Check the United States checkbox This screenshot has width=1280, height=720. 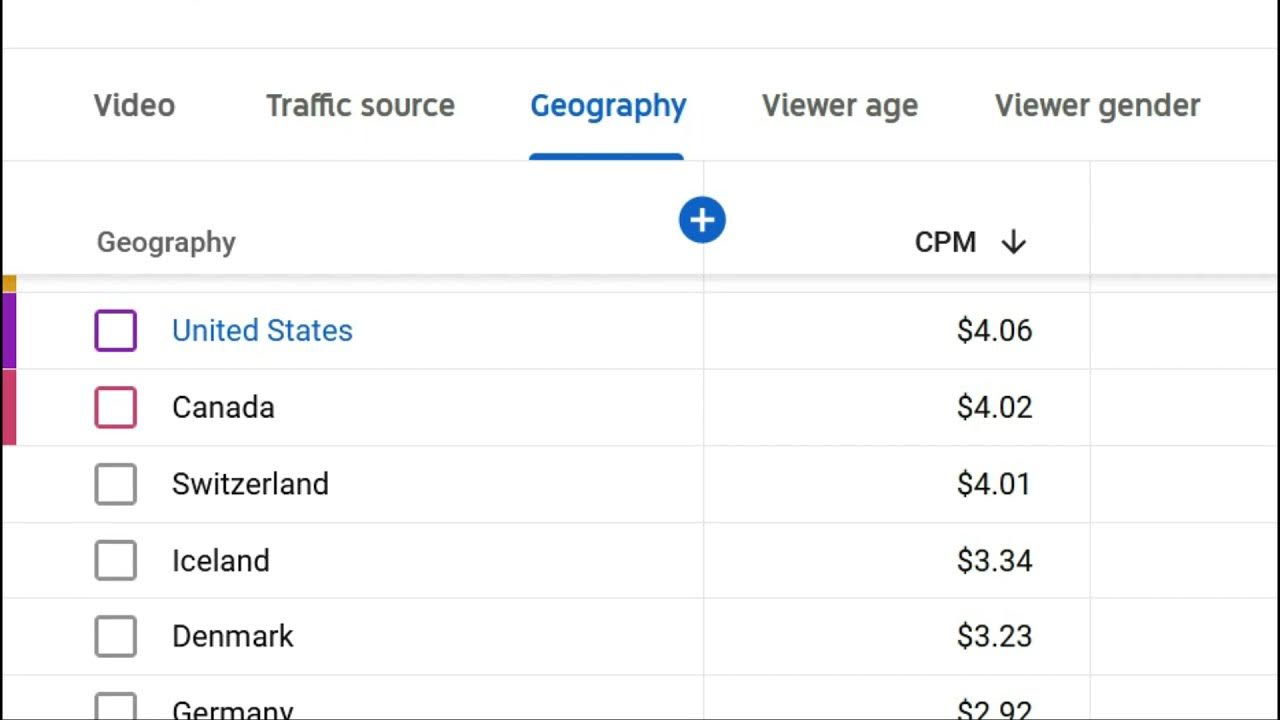pos(116,331)
